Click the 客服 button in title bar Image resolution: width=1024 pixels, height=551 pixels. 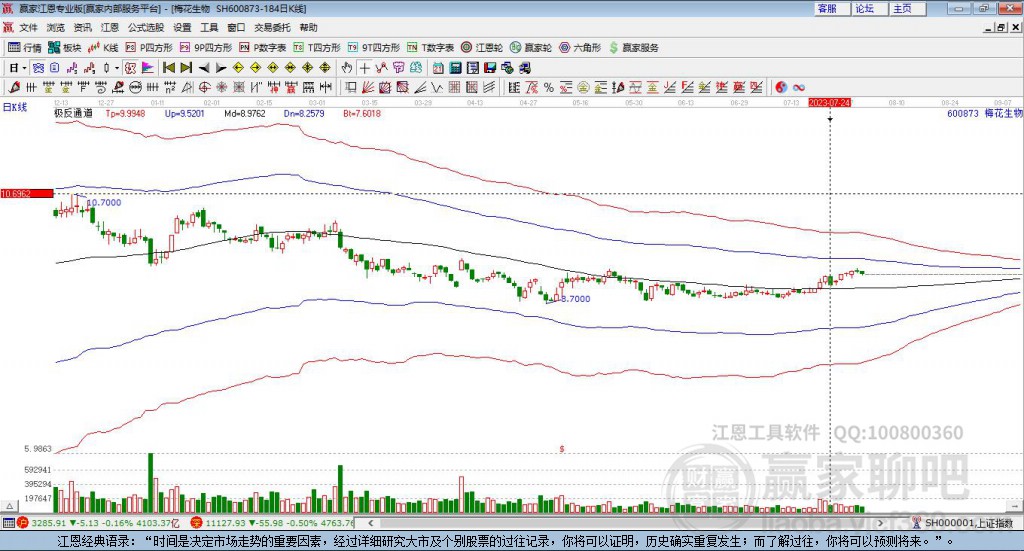click(x=832, y=8)
